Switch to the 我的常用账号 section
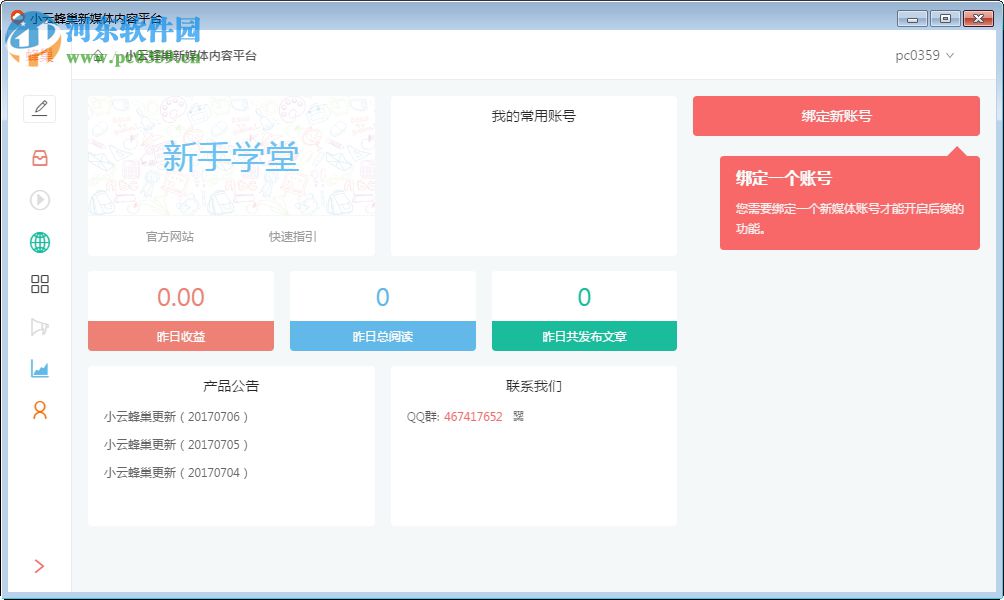This screenshot has height=600, width=1004. click(x=533, y=115)
